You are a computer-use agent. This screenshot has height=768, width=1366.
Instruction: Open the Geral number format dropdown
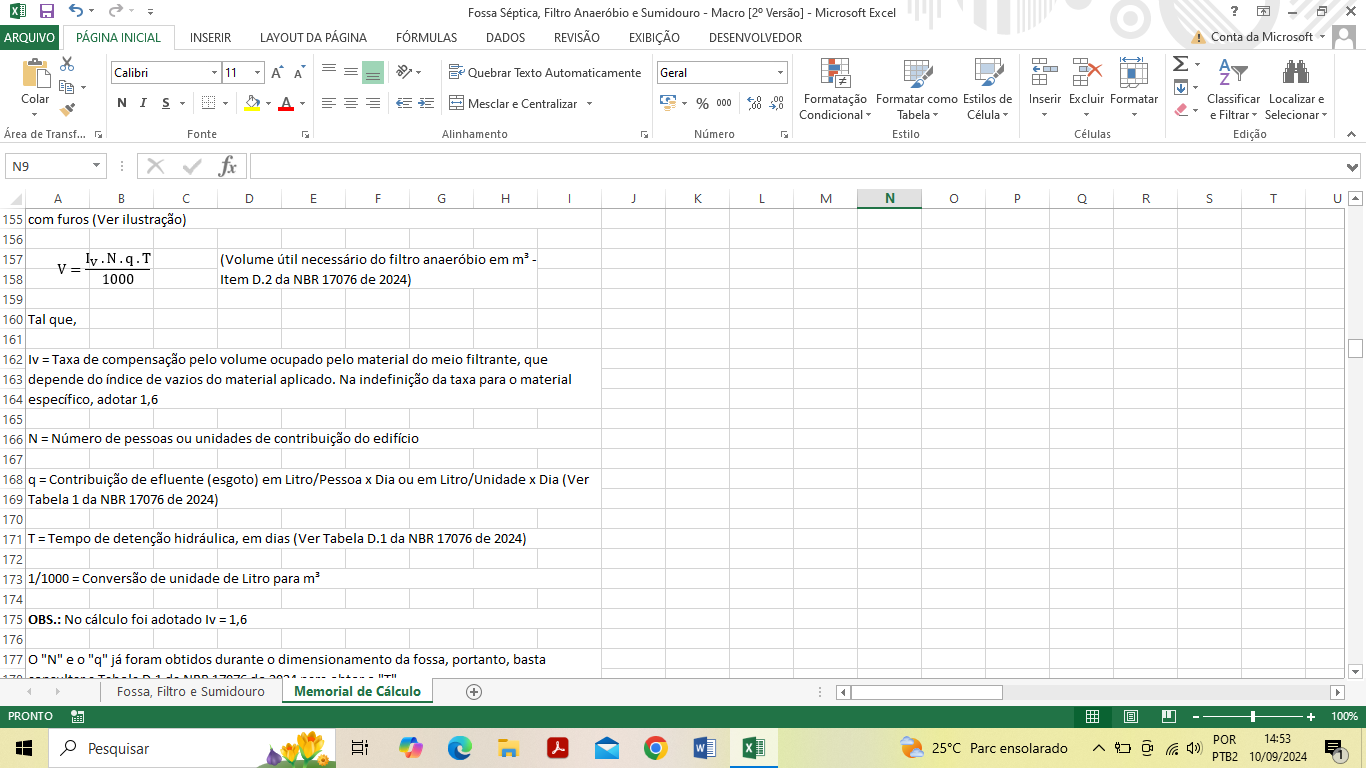tap(780, 73)
